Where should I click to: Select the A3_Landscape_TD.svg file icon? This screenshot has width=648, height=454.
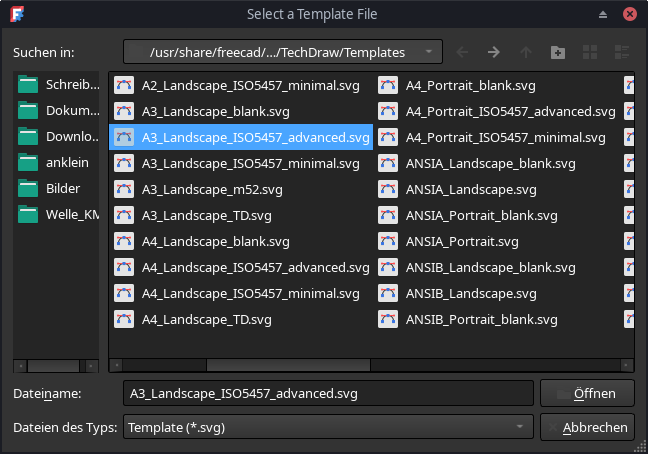click(124, 215)
